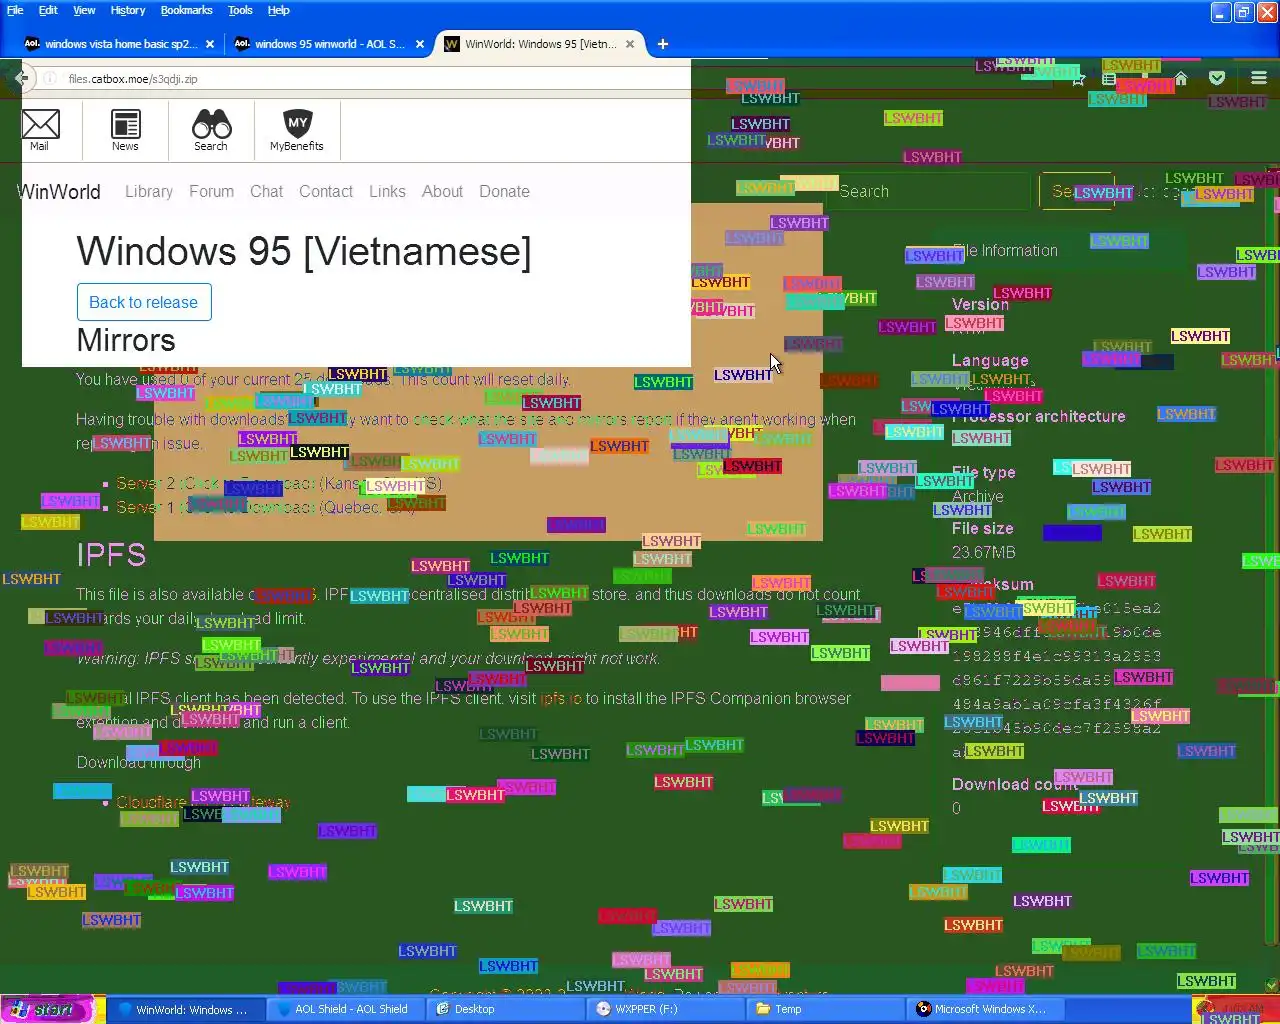Open the Donate nav link
The width and height of the screenshot is (1280, 1024).
[x=504, y=191]
